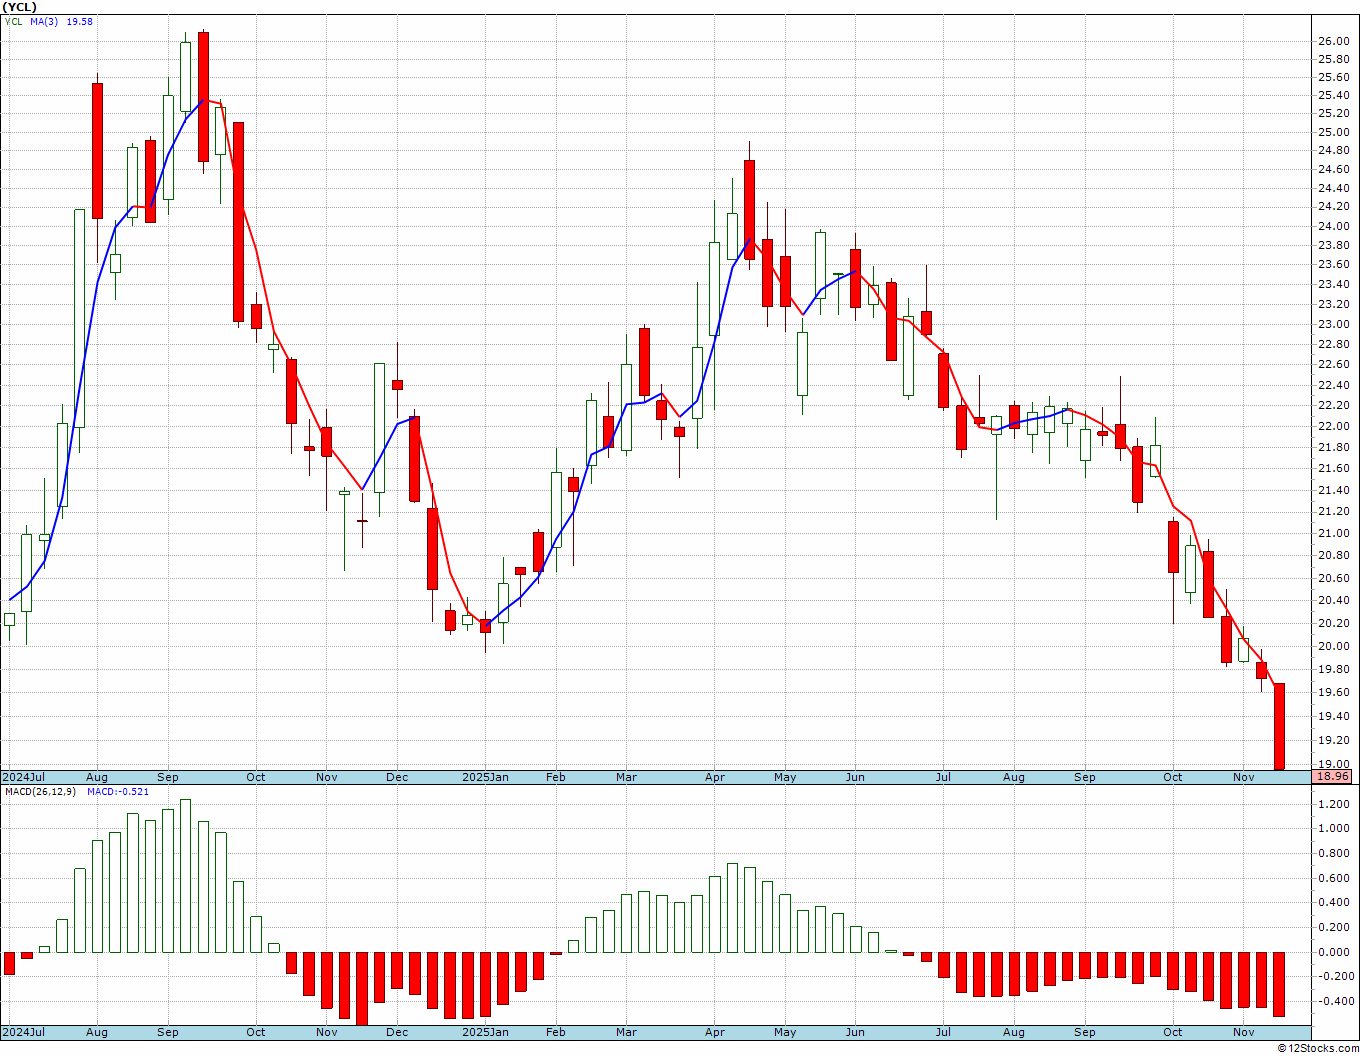Viewport: 1360px width, 1056px height.
Task: Click Mar on the price chart time axis
Action: coord(627,777)
